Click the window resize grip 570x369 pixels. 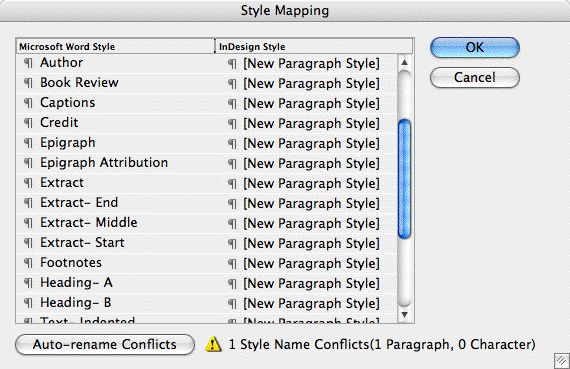(562, 361)
